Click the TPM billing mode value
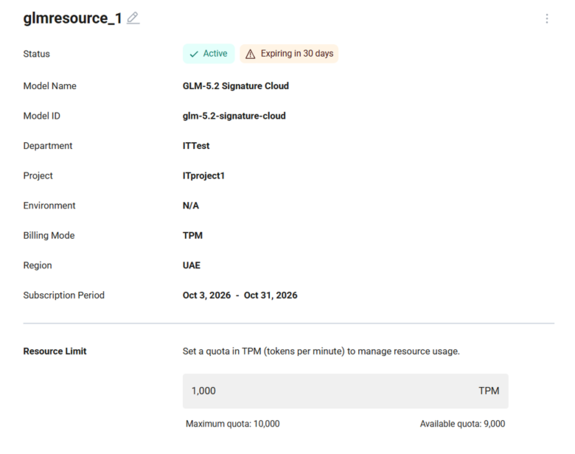Image resolution: width=575 pixels, height=454 pixels. point(193,235)
